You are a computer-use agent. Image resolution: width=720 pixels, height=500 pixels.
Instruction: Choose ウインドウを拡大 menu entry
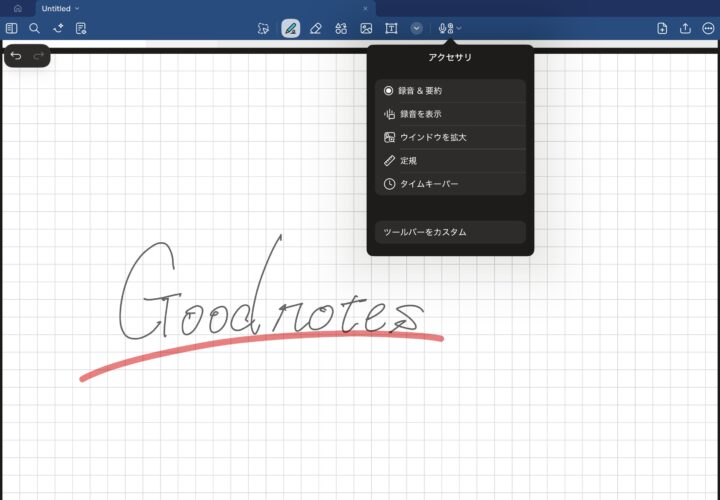[x=450, y=137]
